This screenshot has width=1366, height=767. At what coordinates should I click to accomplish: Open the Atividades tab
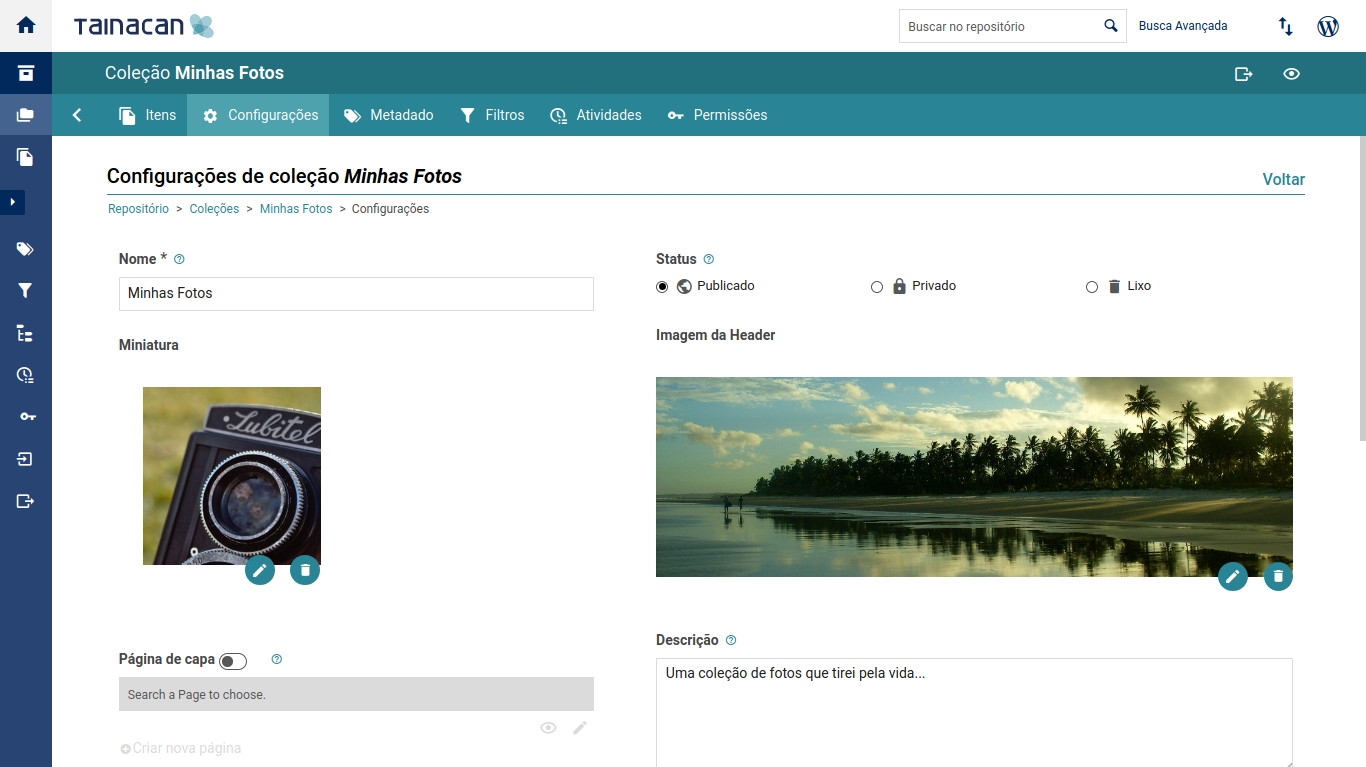tap(596, 115)
